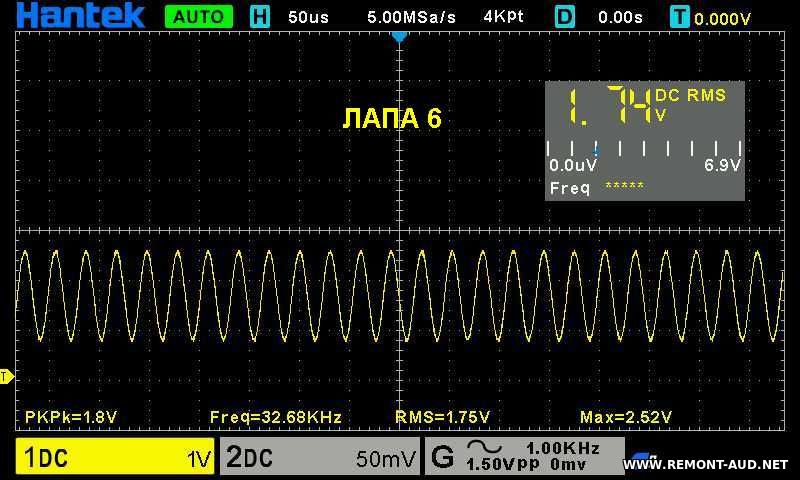Click the Hantek logo
This screenshot has width=800, height=480.
point(81,15)
